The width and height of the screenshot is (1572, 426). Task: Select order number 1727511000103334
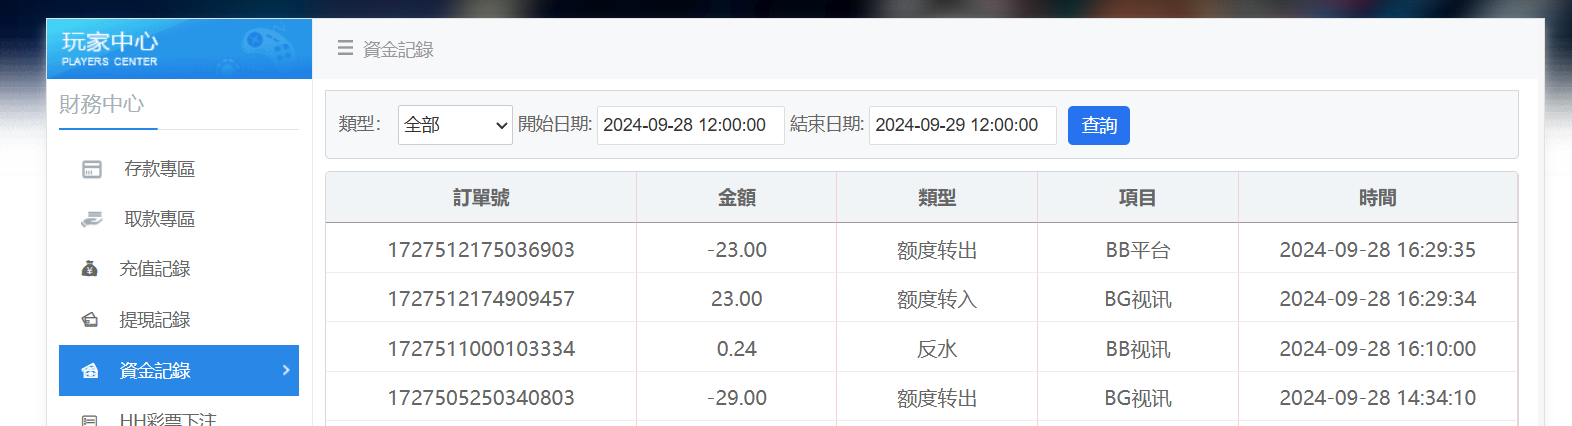tap(481, 349)
